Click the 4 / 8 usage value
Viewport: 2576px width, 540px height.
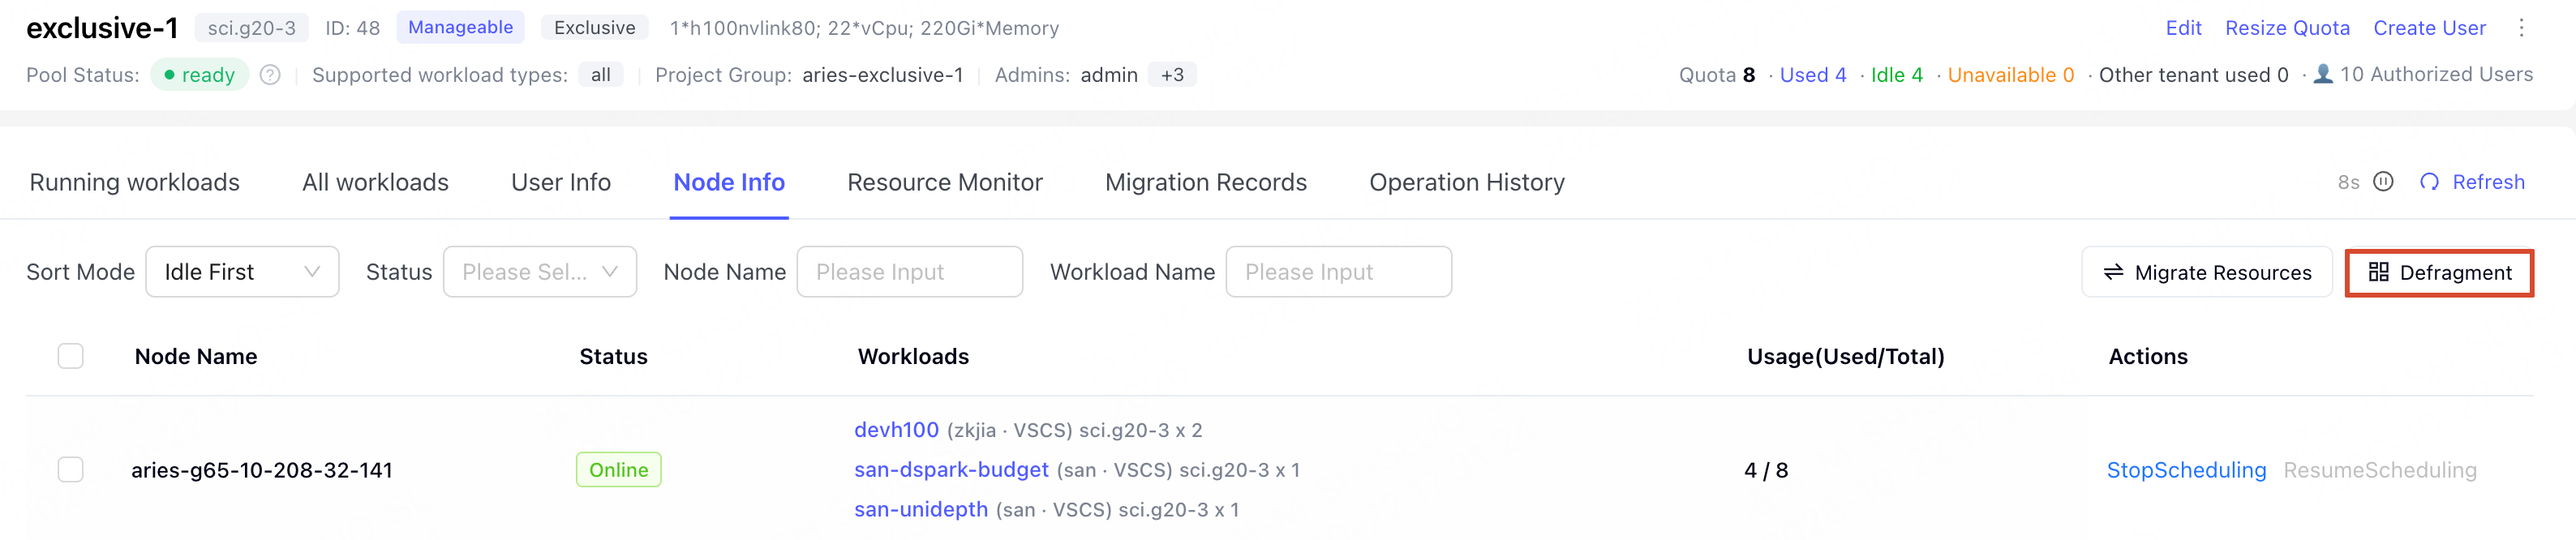point(1766,470)
